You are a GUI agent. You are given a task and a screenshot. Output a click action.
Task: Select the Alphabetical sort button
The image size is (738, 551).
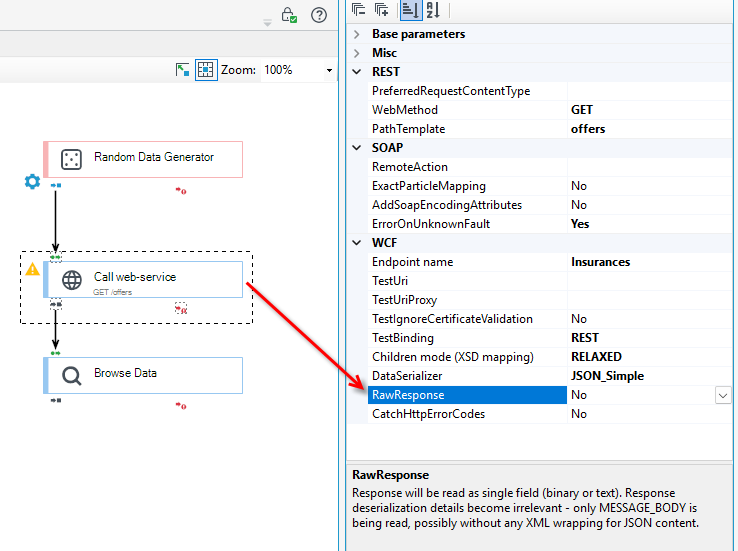(x=433, y=10)
